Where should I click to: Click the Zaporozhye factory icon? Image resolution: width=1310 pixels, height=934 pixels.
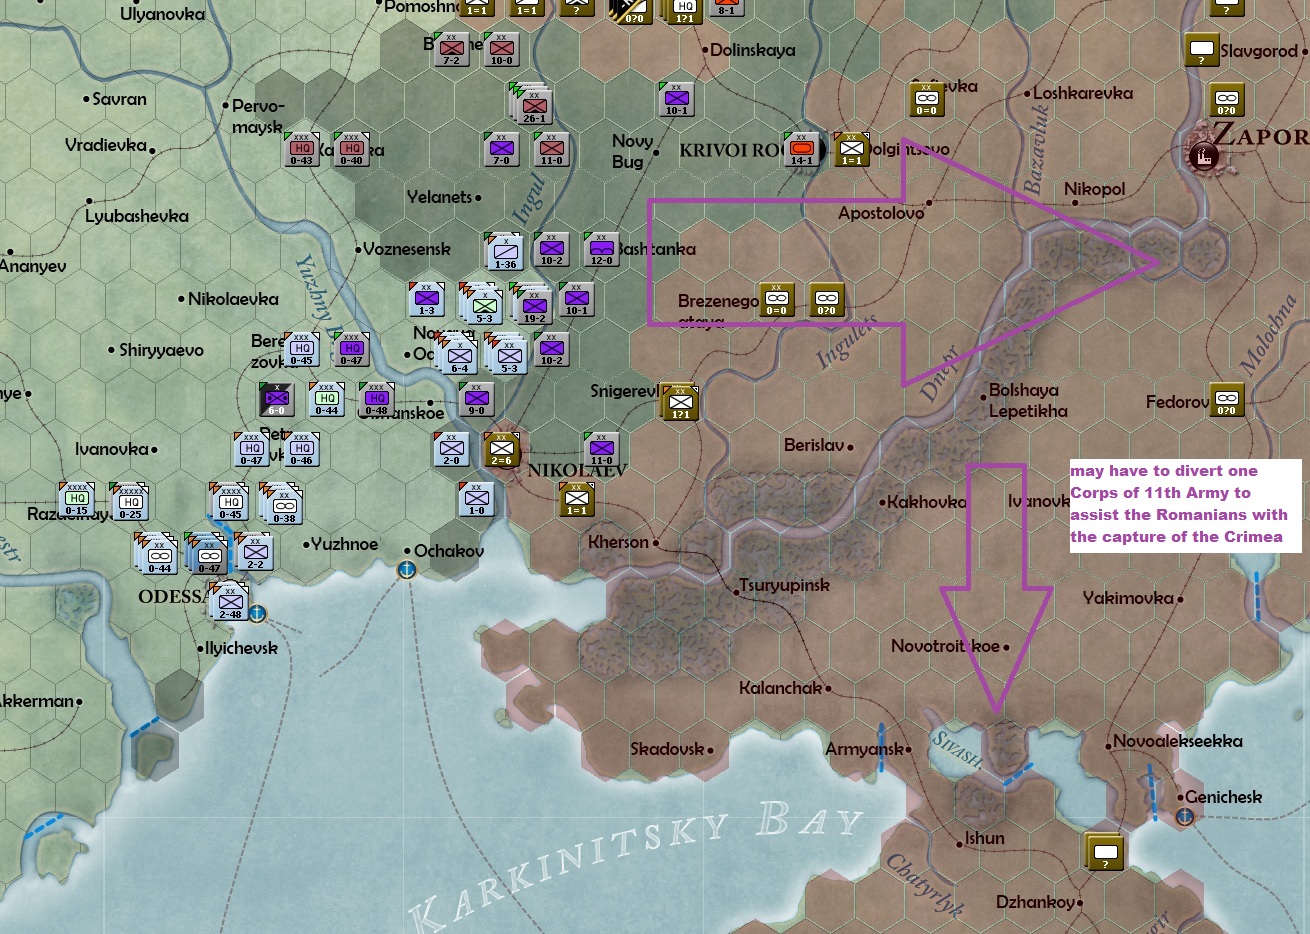pos(1203,156)
